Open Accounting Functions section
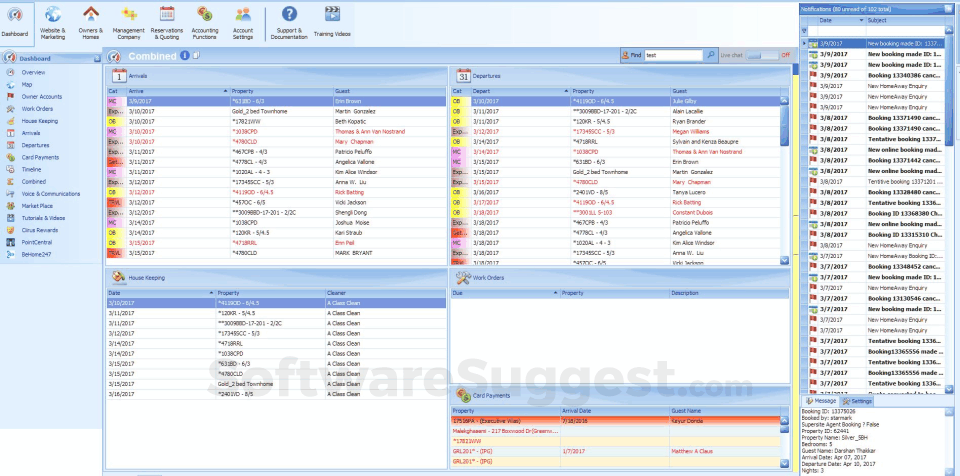960x476 pixels. [204, 22]
